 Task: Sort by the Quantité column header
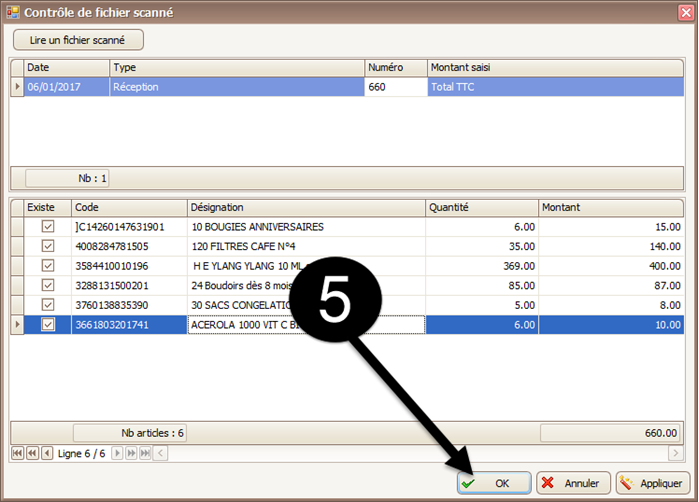(x=482, y=207)
